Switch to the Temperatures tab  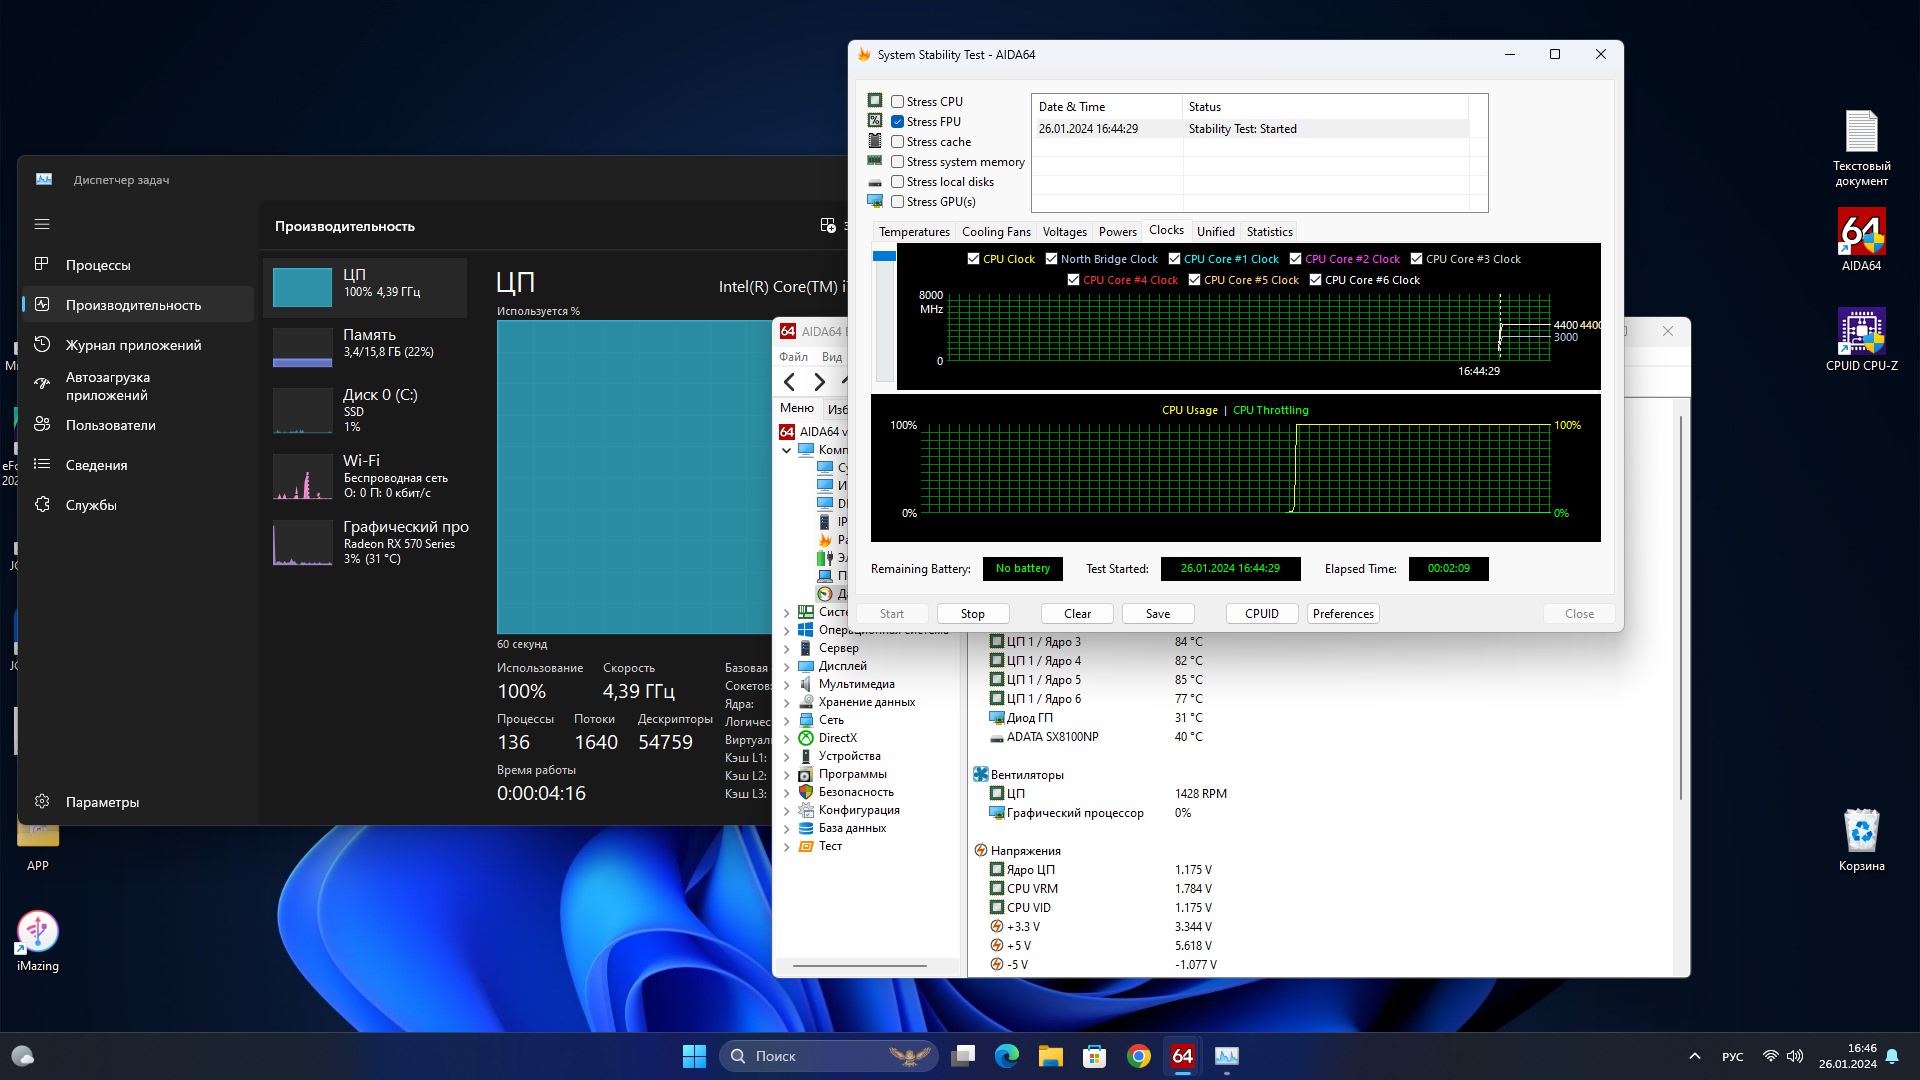click(914, 232)
